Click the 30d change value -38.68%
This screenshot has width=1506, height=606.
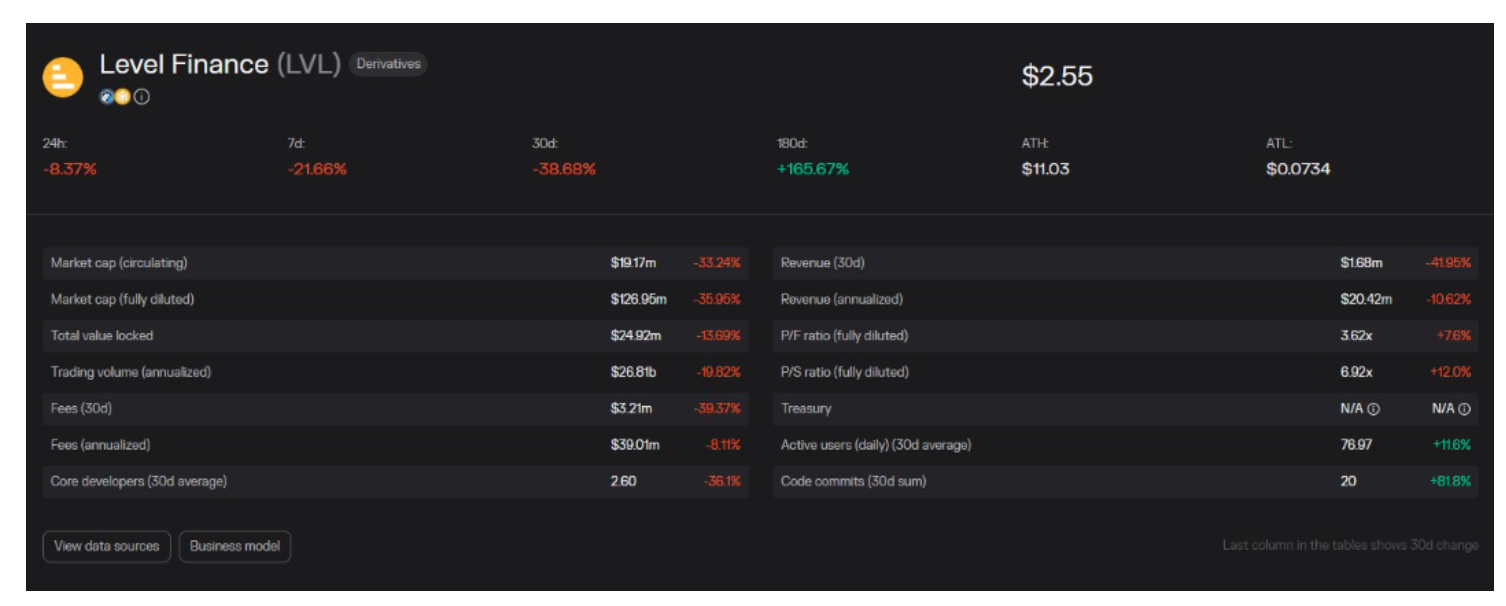pos(564,169)
